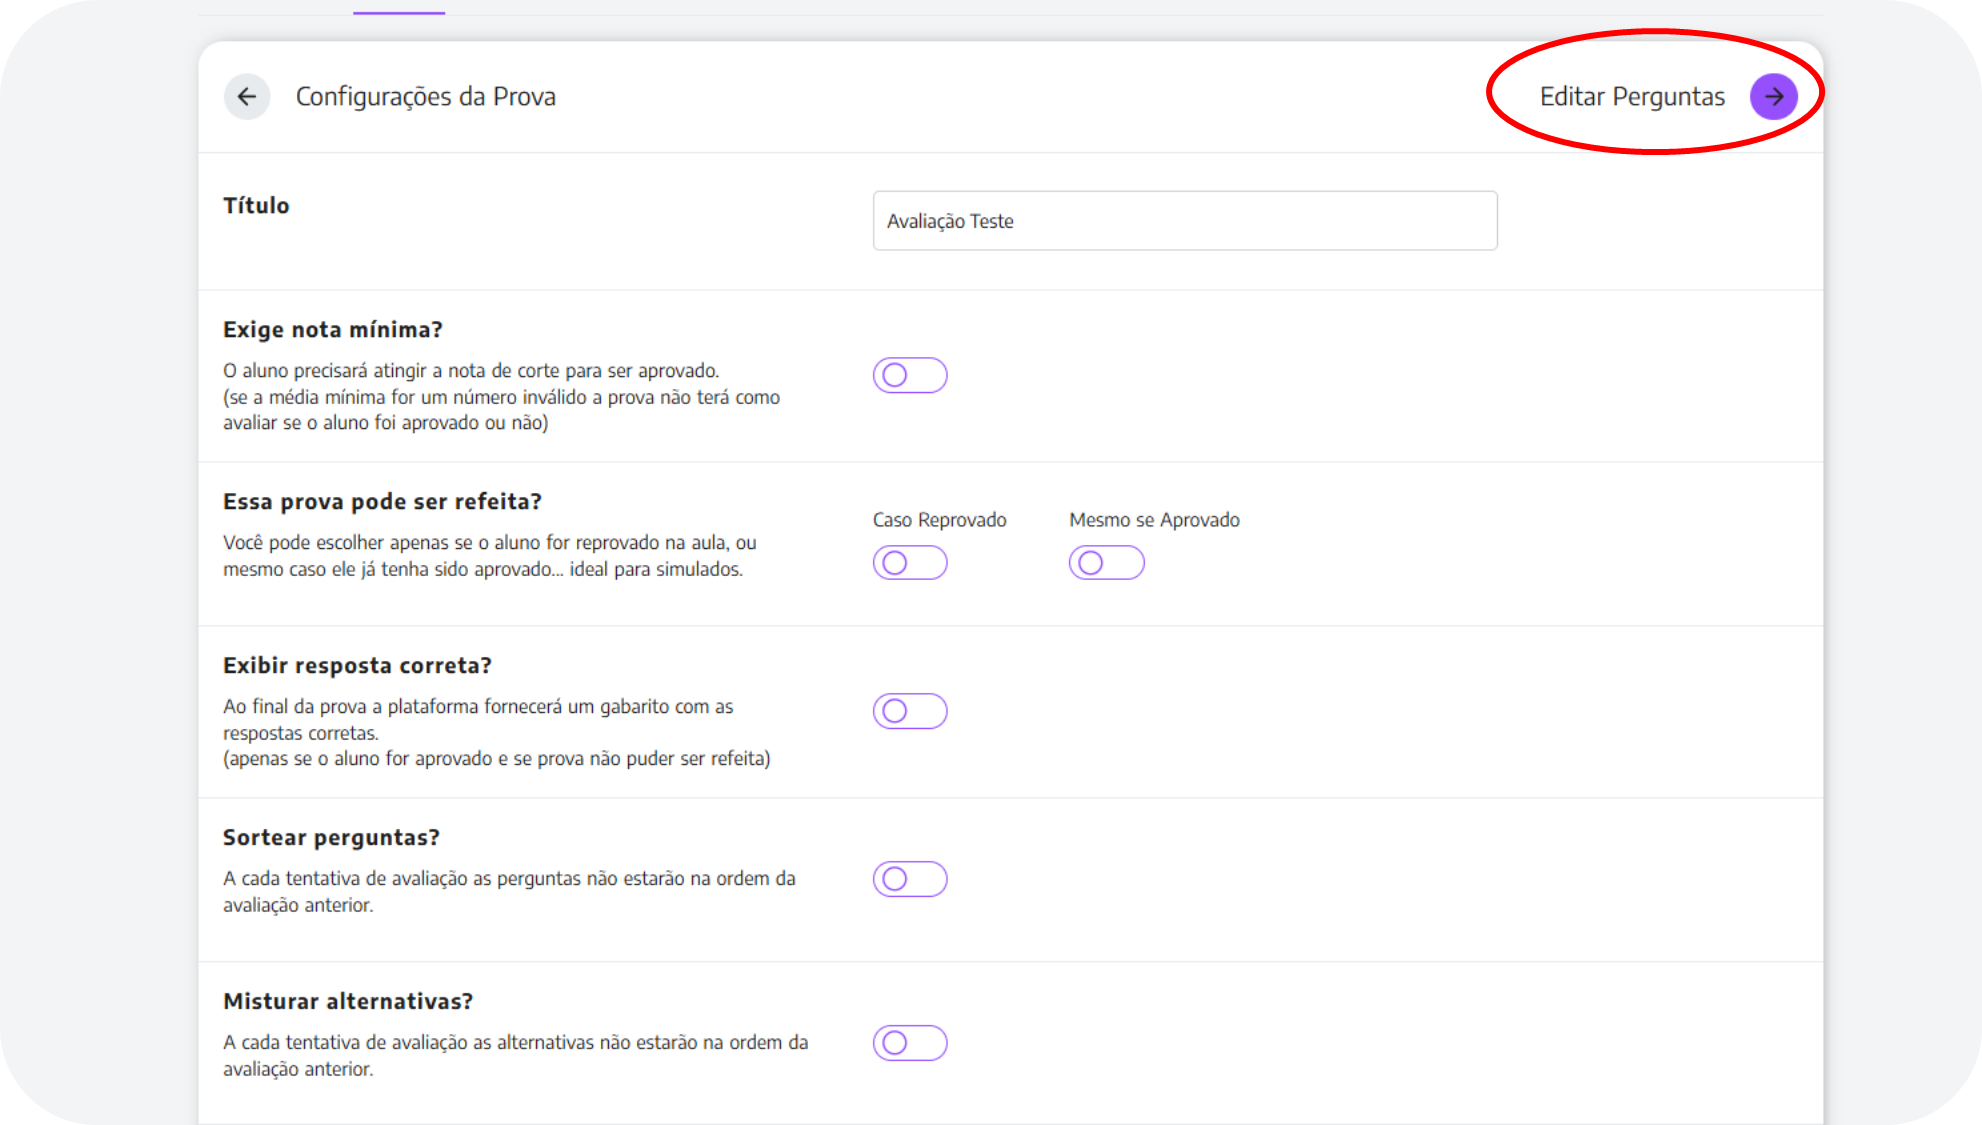1982x1125 pixels.
Task: Click the Mesmo se Aprovado label
Action: point(1154,520)
